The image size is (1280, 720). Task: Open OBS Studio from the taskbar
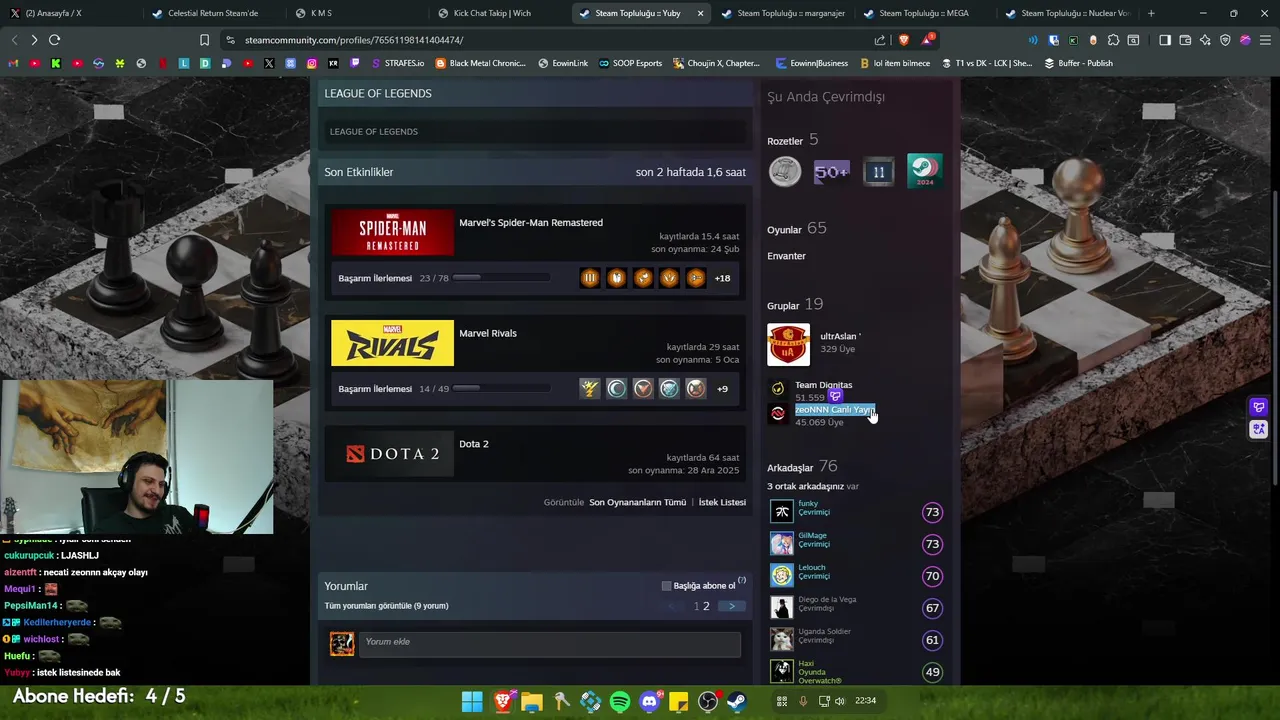coord(708,701)
